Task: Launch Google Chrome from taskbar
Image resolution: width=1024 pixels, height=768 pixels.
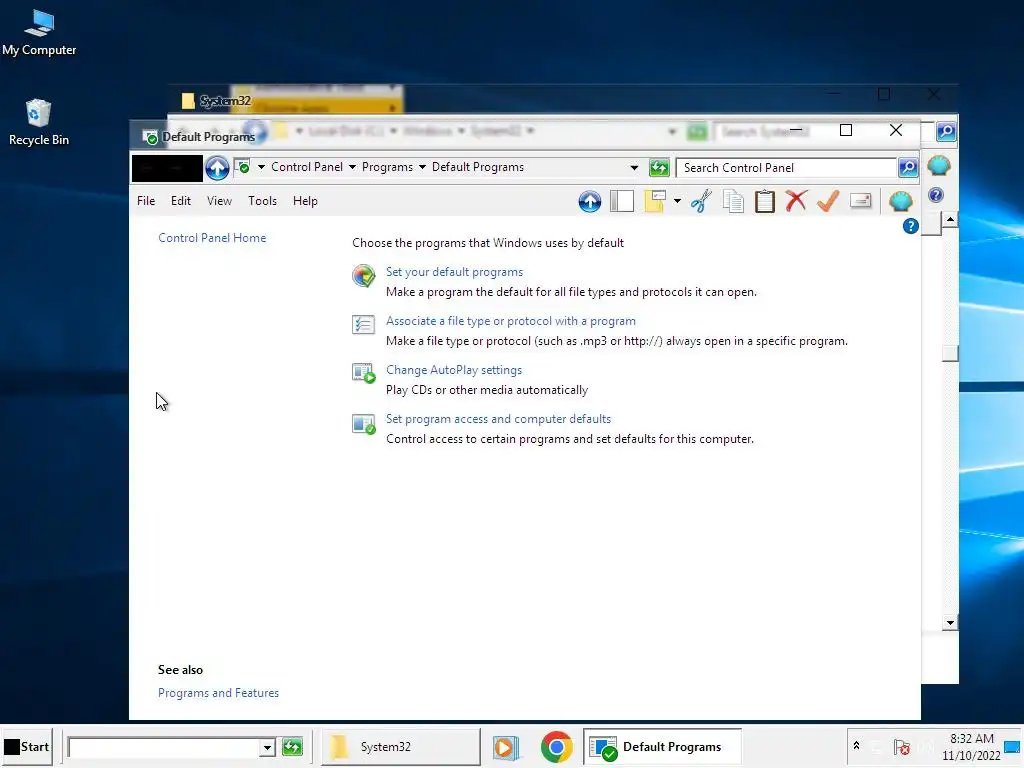Action: click(556, 747)
